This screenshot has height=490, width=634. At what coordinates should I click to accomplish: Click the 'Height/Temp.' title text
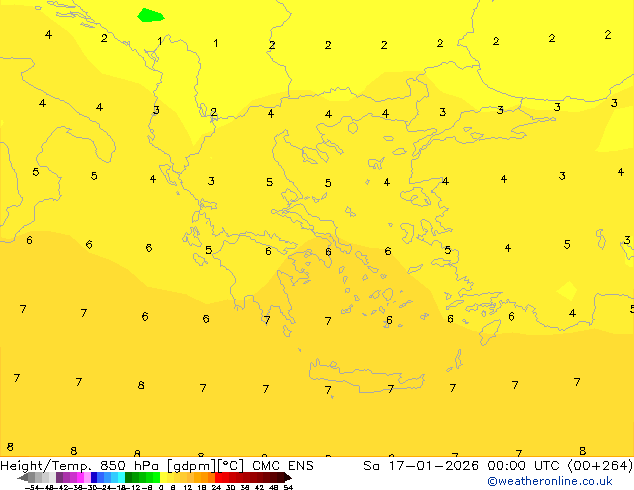pyautogui.click(x=46, y=466)
